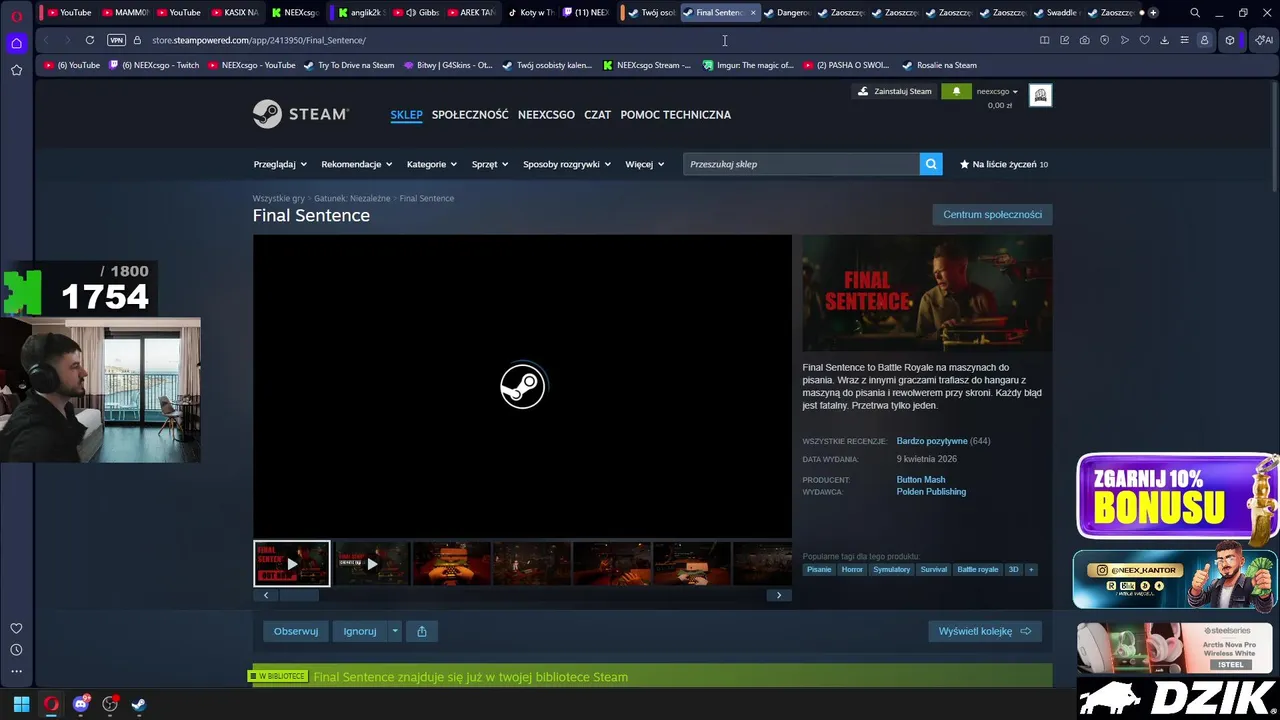Open sidebar heart icon at bottom
This screenshot has width=1280, height=720.
coord(16,628)
